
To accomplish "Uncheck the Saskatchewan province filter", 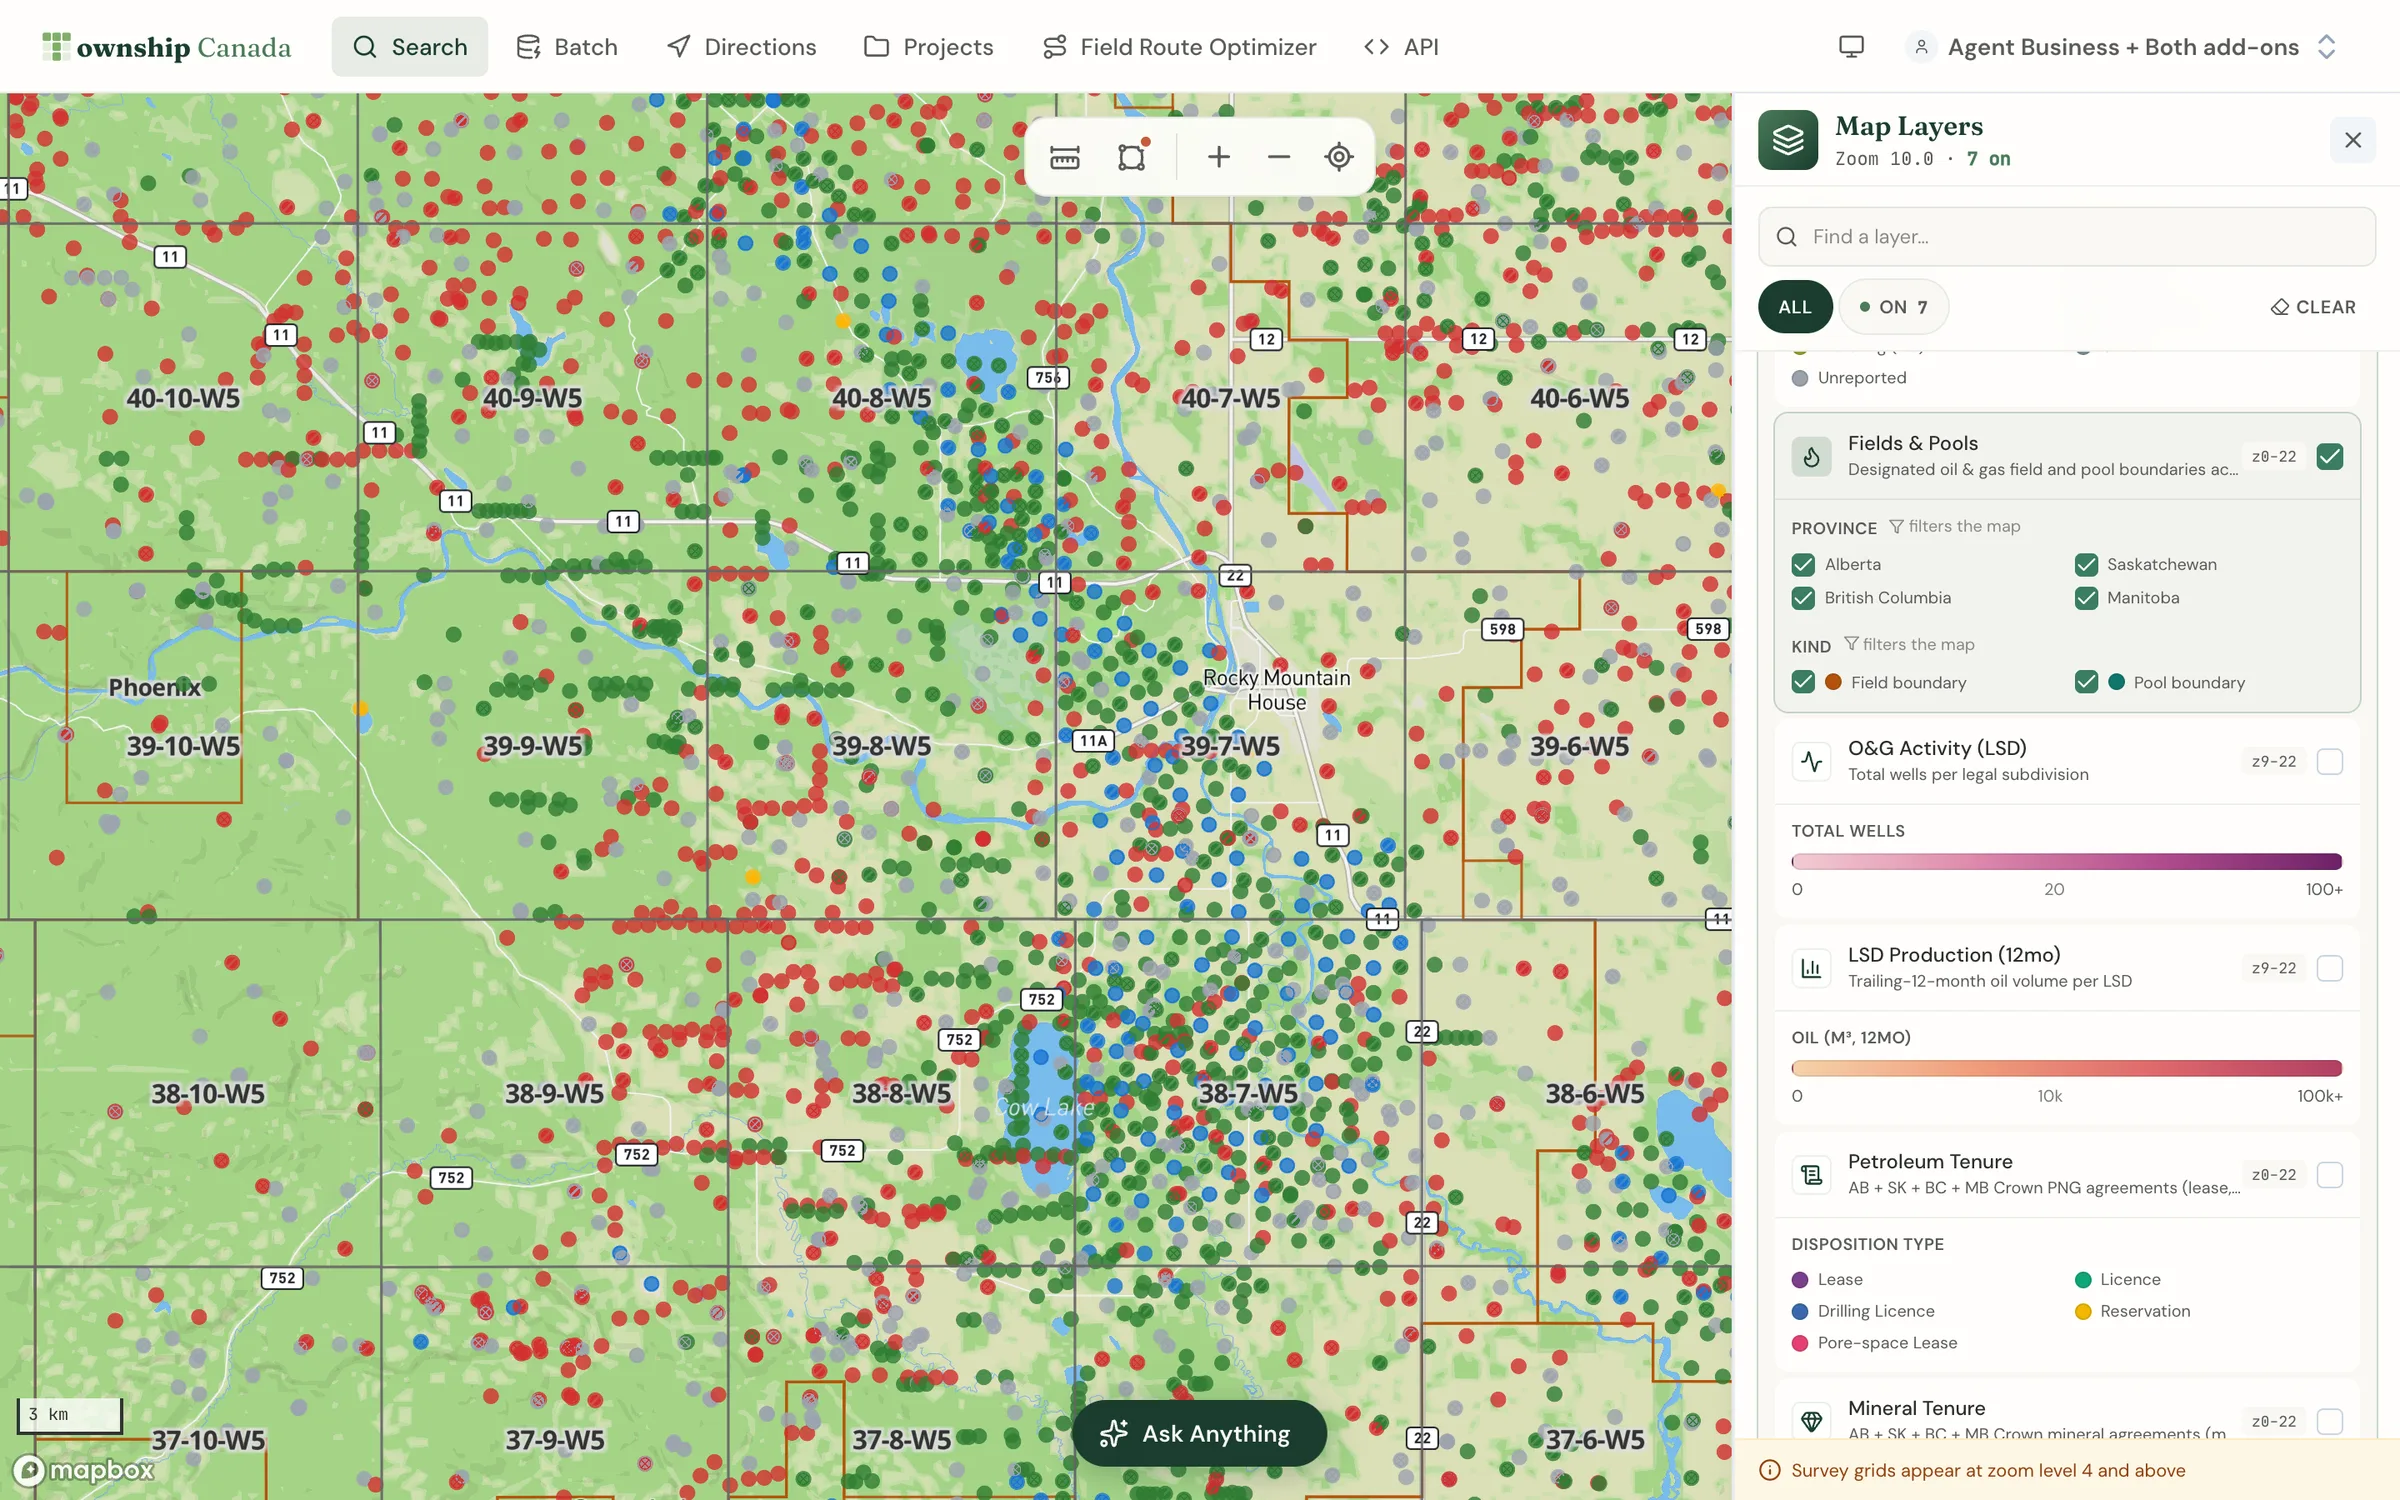I will click(2086, 565).
